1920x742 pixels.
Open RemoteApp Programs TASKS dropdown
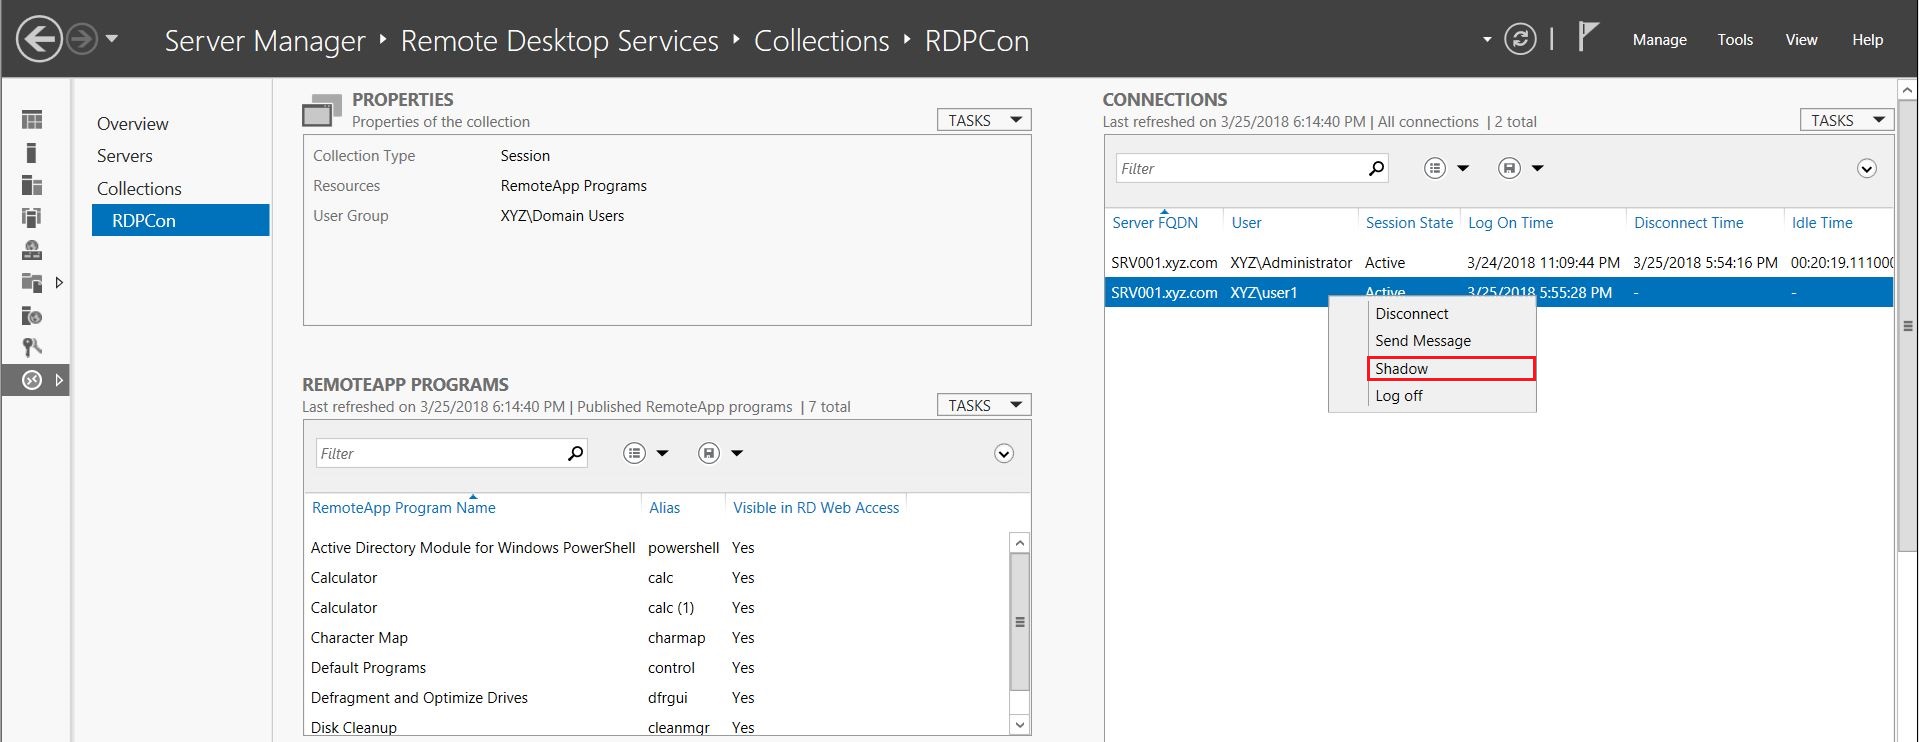point(984,405)
